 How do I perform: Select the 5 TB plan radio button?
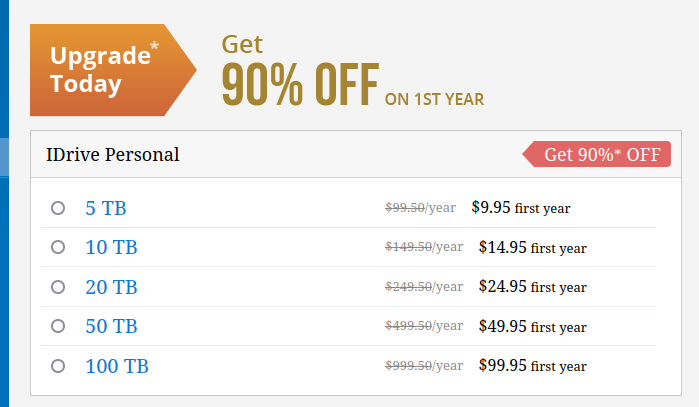[x=58, y=208]
